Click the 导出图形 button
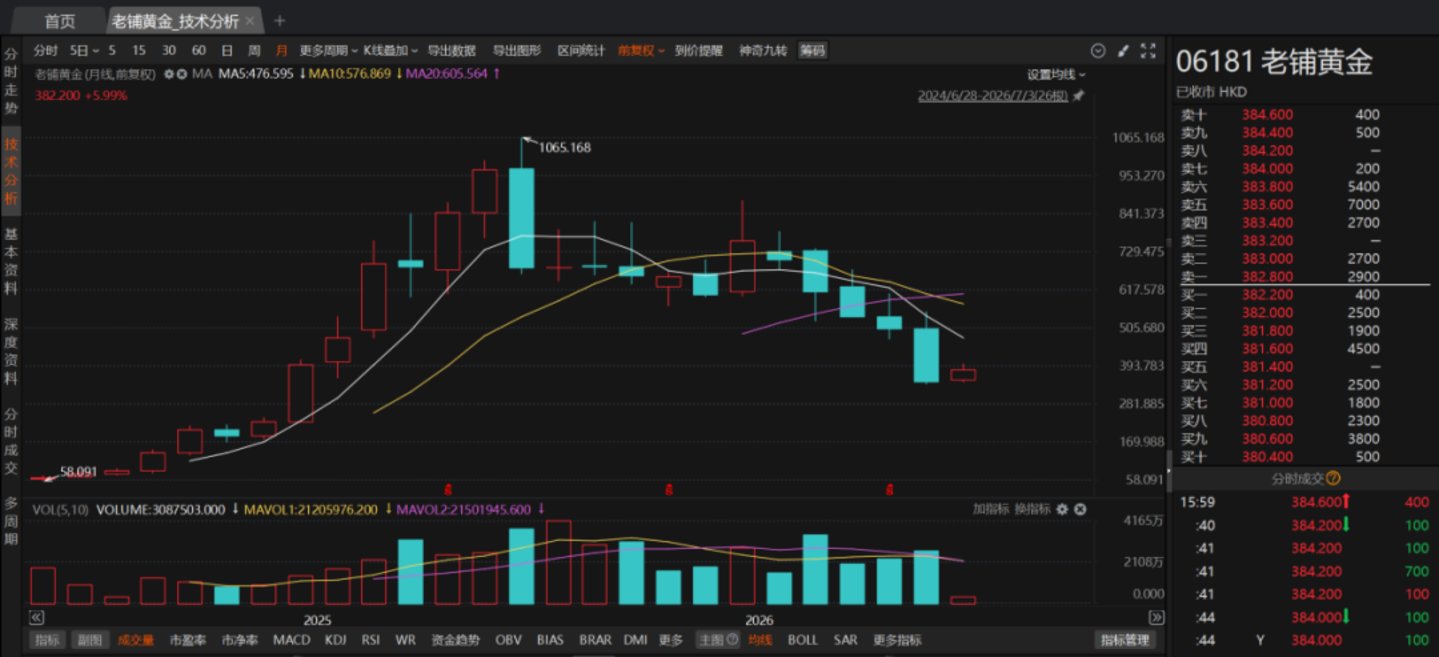Viewport: 1439px width, 657px height. pos(517,50)
